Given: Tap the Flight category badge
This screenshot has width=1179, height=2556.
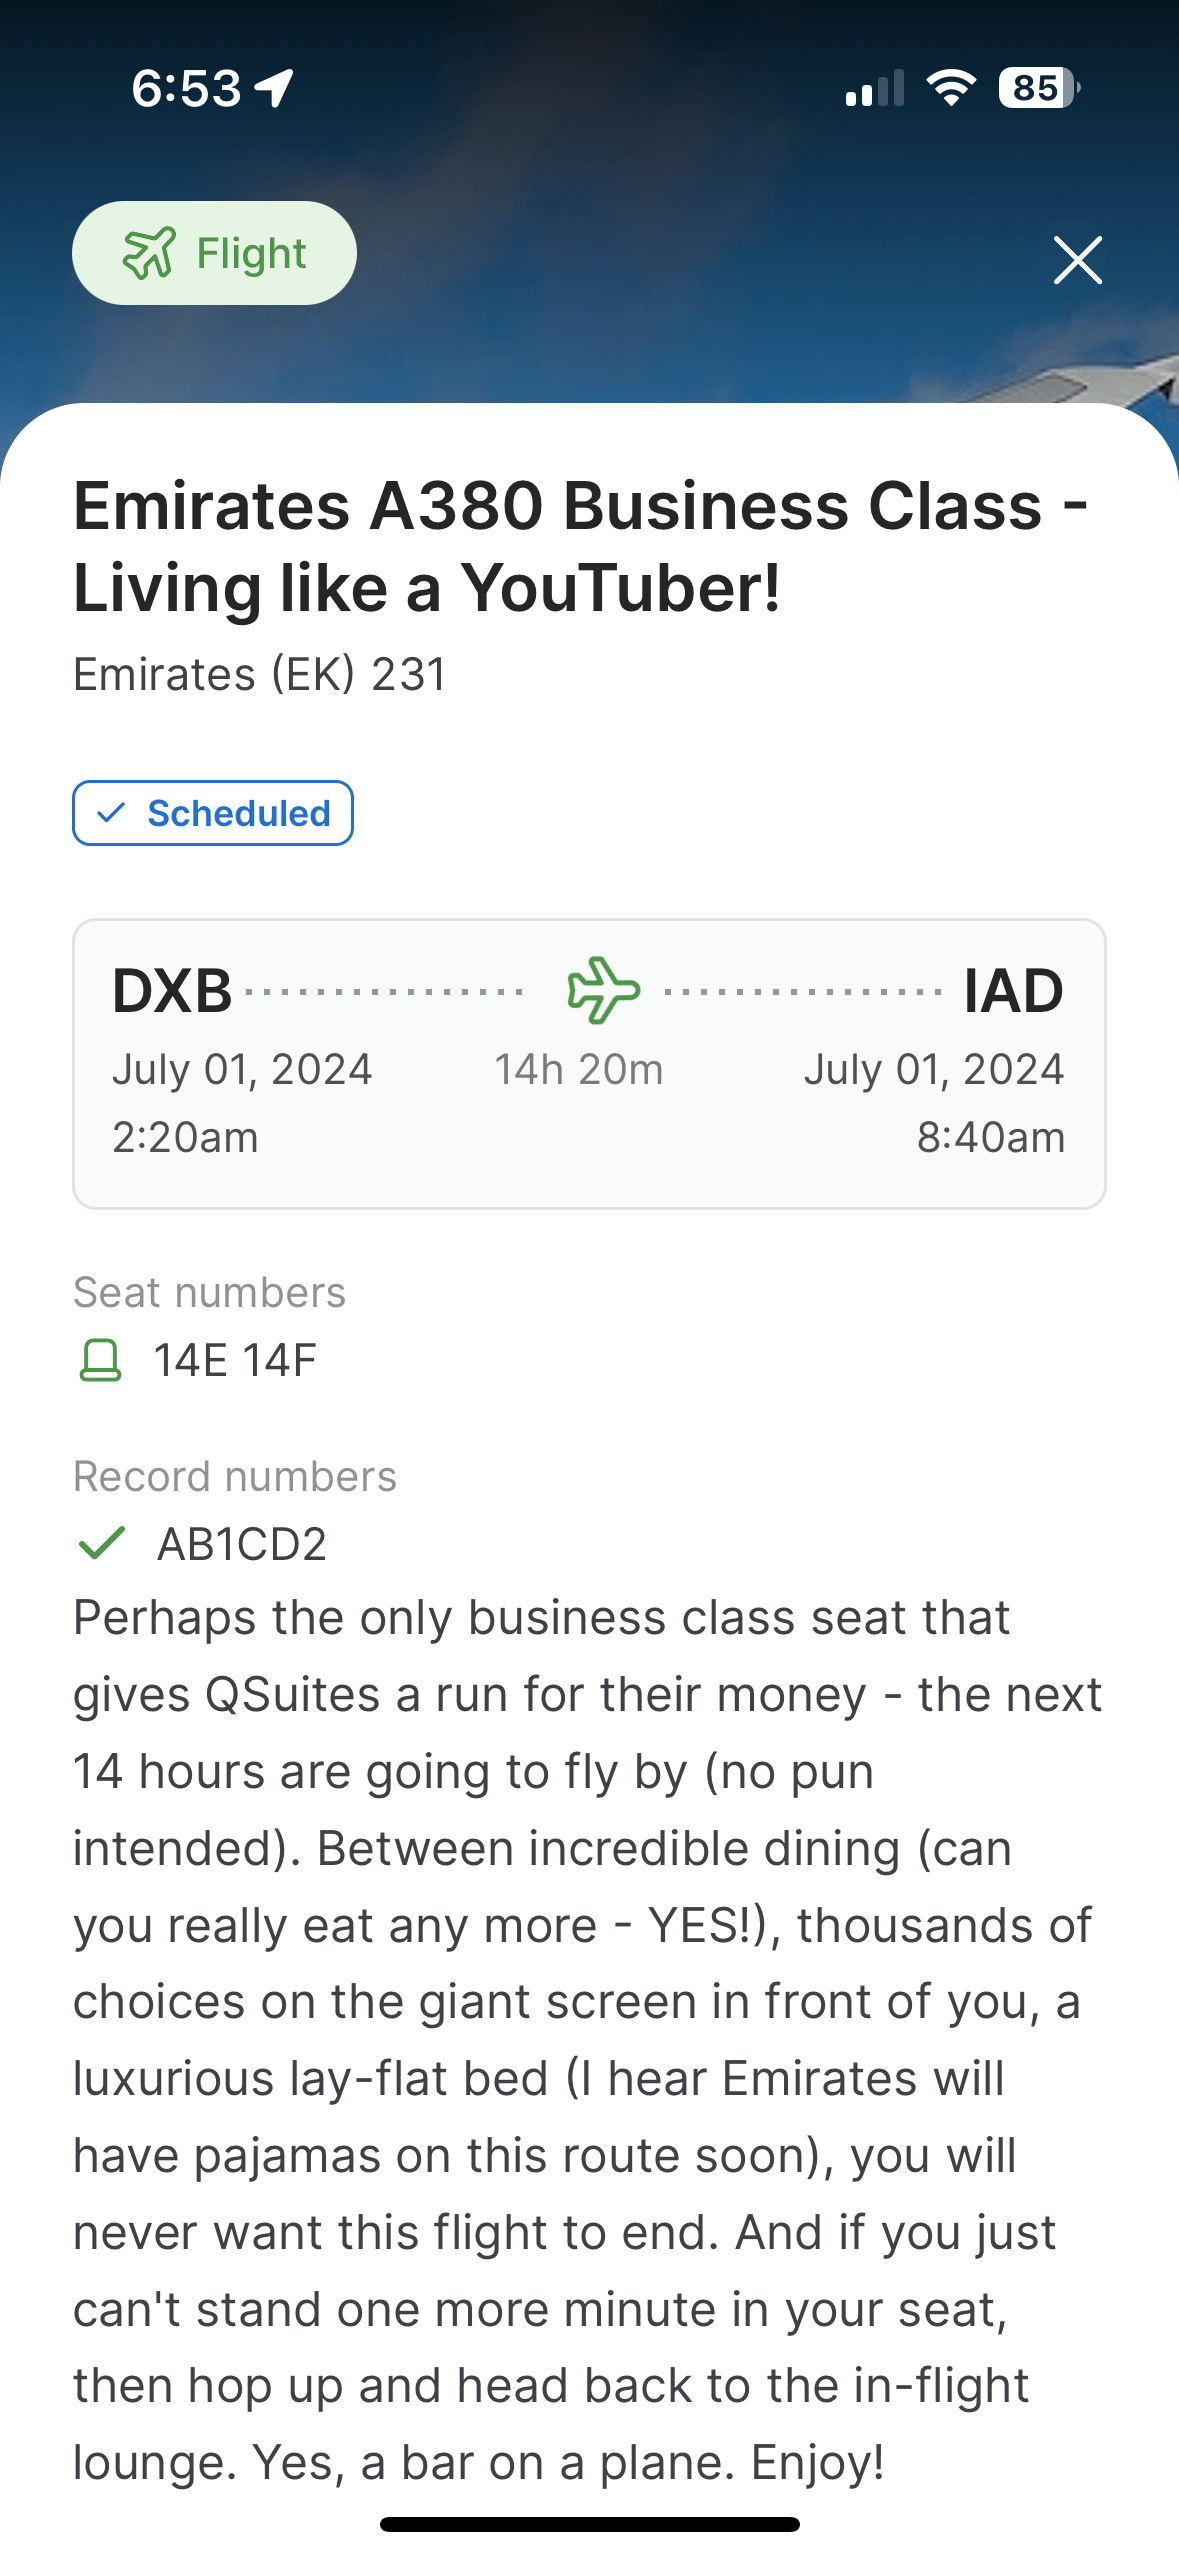Looking at the screenshot, I should tap(214, 253).
